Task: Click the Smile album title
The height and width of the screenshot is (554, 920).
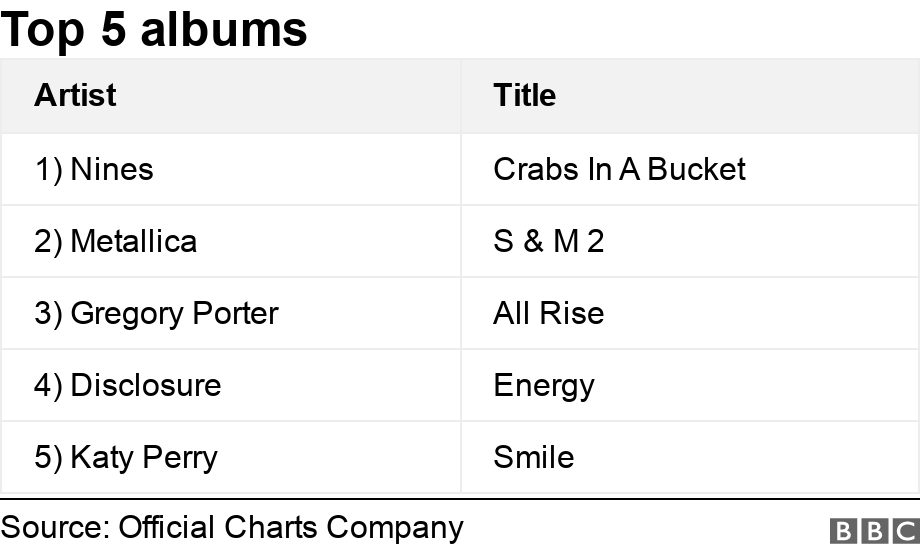Action: point(534,457)
